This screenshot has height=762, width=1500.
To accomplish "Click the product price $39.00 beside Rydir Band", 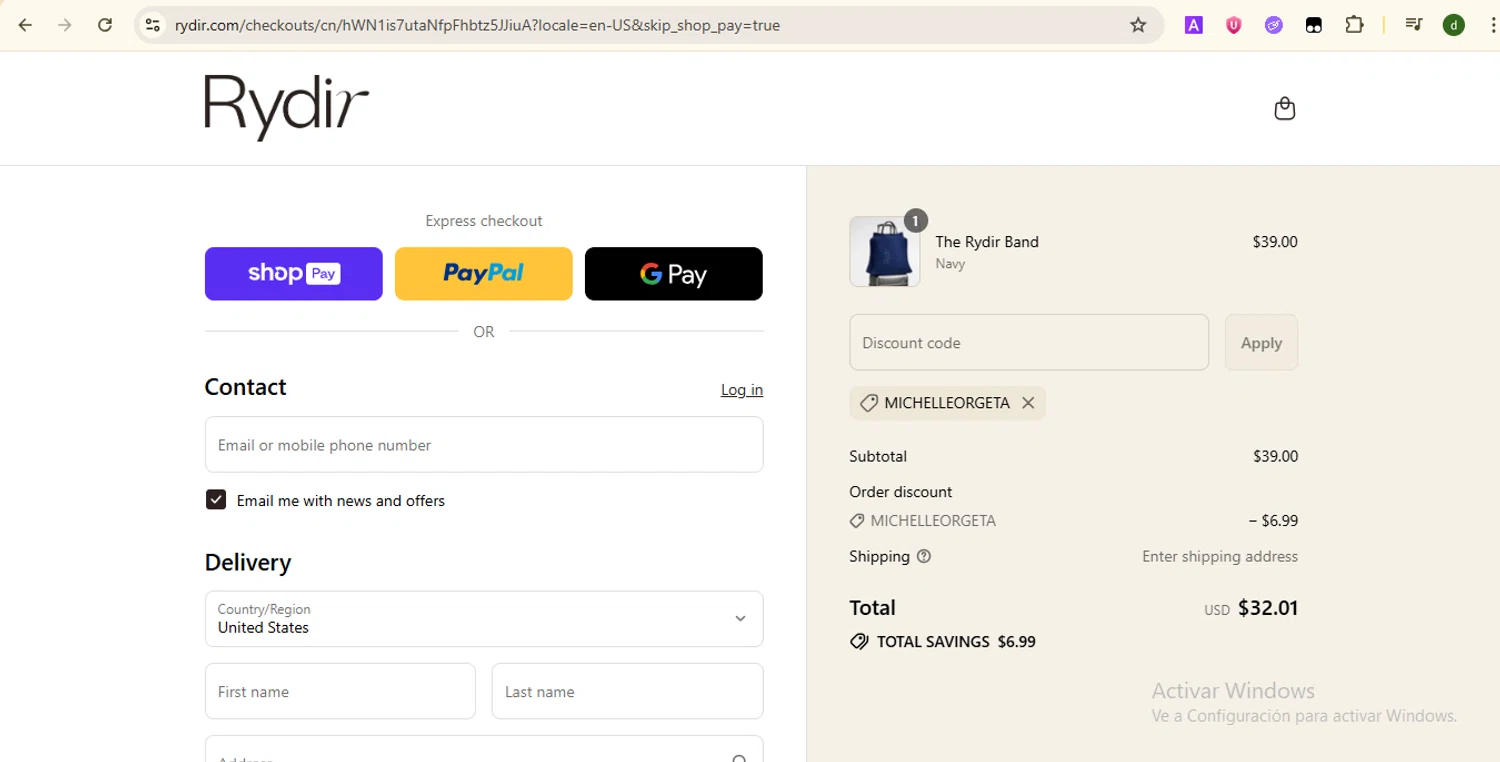I will [x=1275, y=242].
